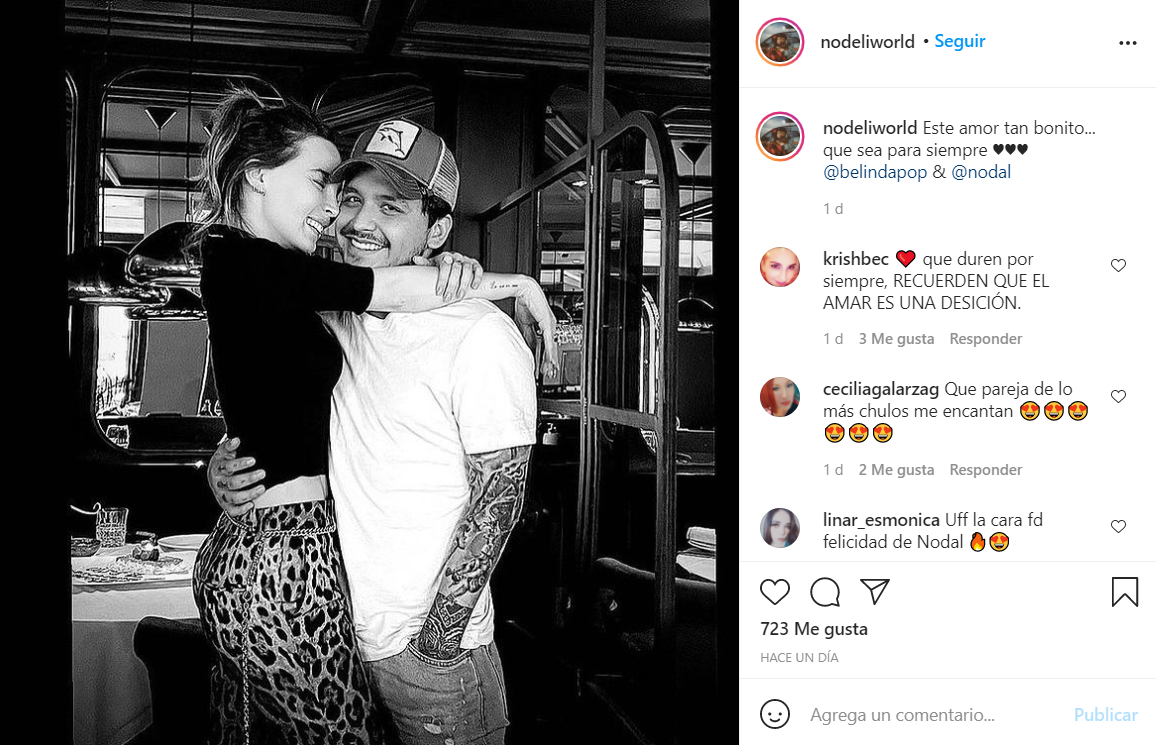Open comments via the speech bubble icon
The height and width of the screenshot is (745, 1156).
pos(824,592)
